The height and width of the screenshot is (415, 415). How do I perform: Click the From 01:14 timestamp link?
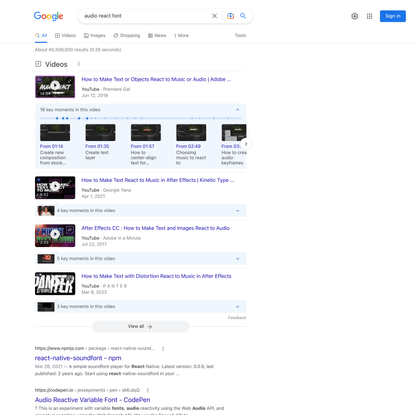click(x=51, y=146)
